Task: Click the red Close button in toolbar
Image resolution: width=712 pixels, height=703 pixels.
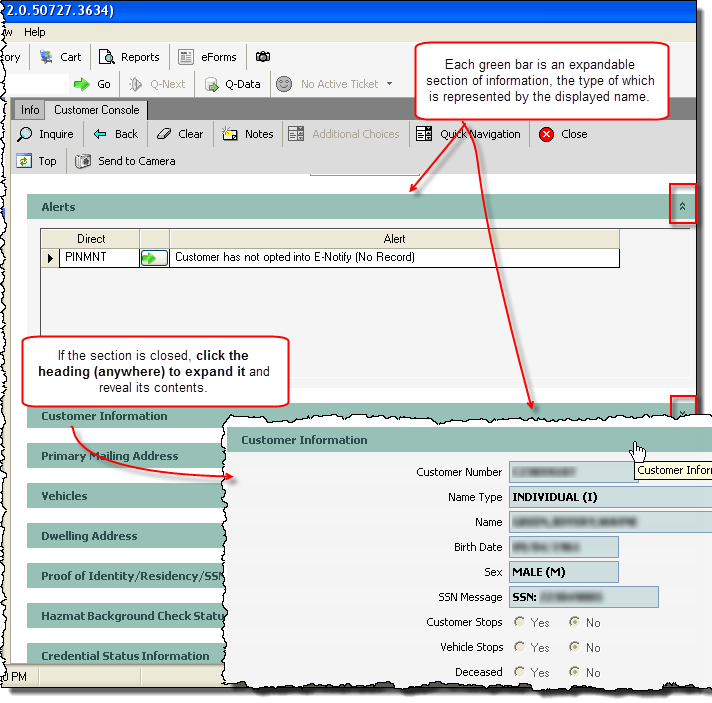Action: click(563, 134)
